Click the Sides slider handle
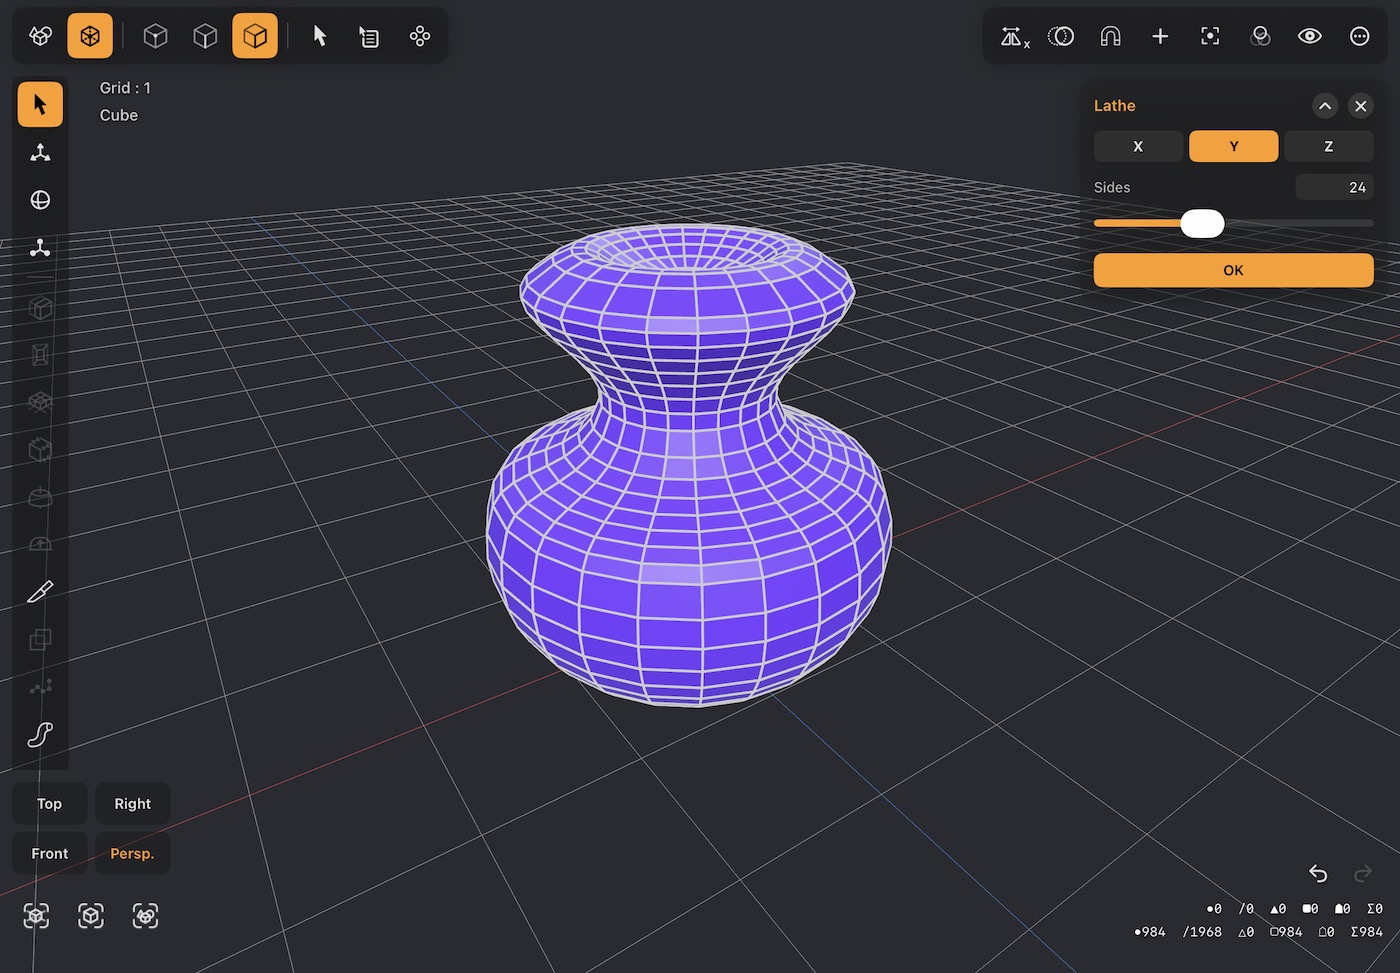Screen dimensions: 1400x973 tap(1202, 223)
